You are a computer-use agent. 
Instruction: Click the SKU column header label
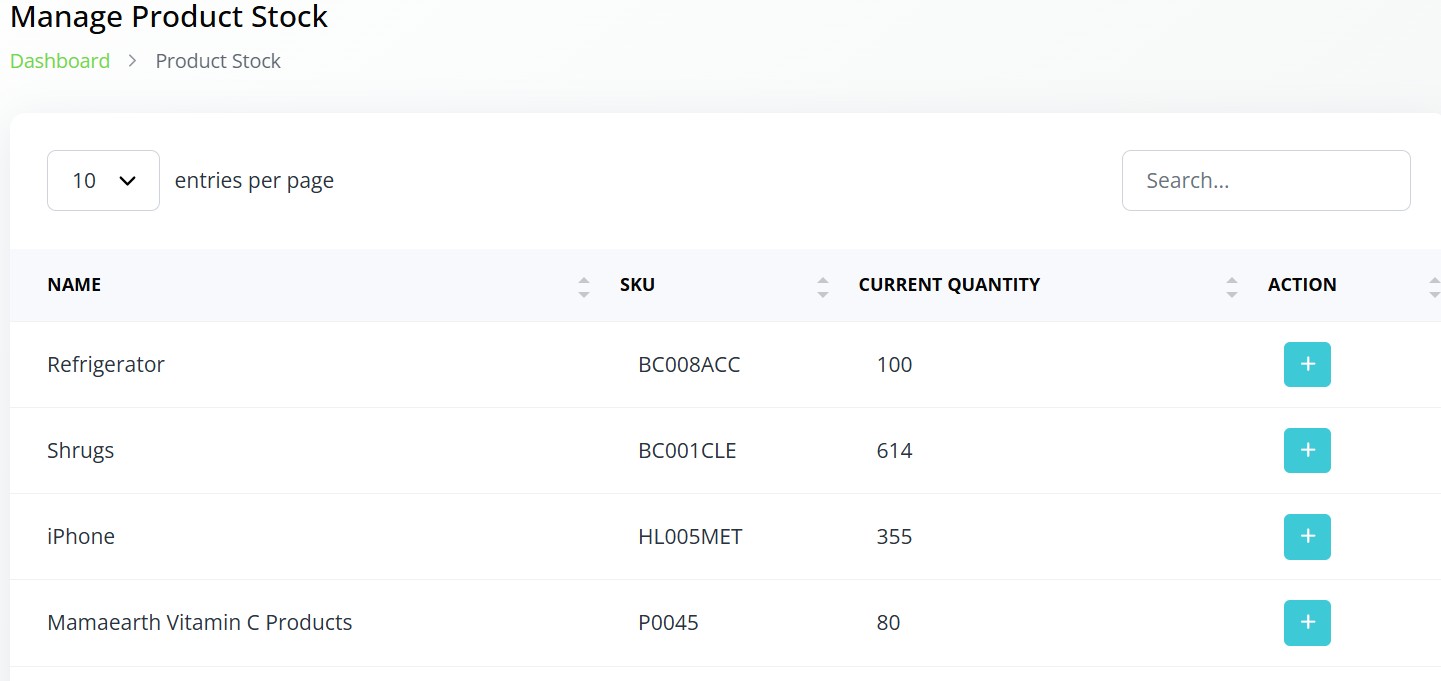[x=637, y=285]
